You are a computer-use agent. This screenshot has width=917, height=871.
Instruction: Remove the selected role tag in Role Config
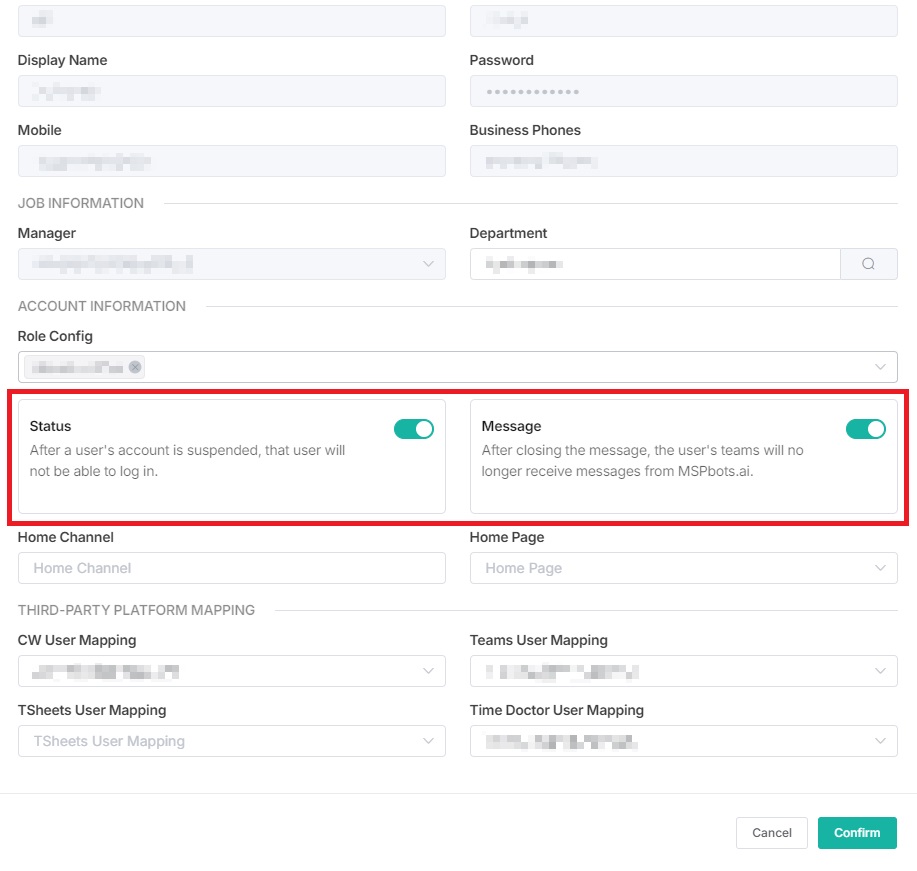coord(135,367)
